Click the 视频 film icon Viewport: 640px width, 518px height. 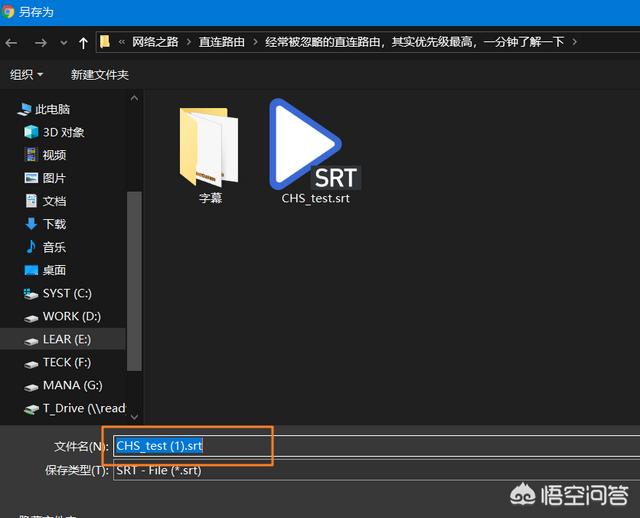click(x=31, y=155)
